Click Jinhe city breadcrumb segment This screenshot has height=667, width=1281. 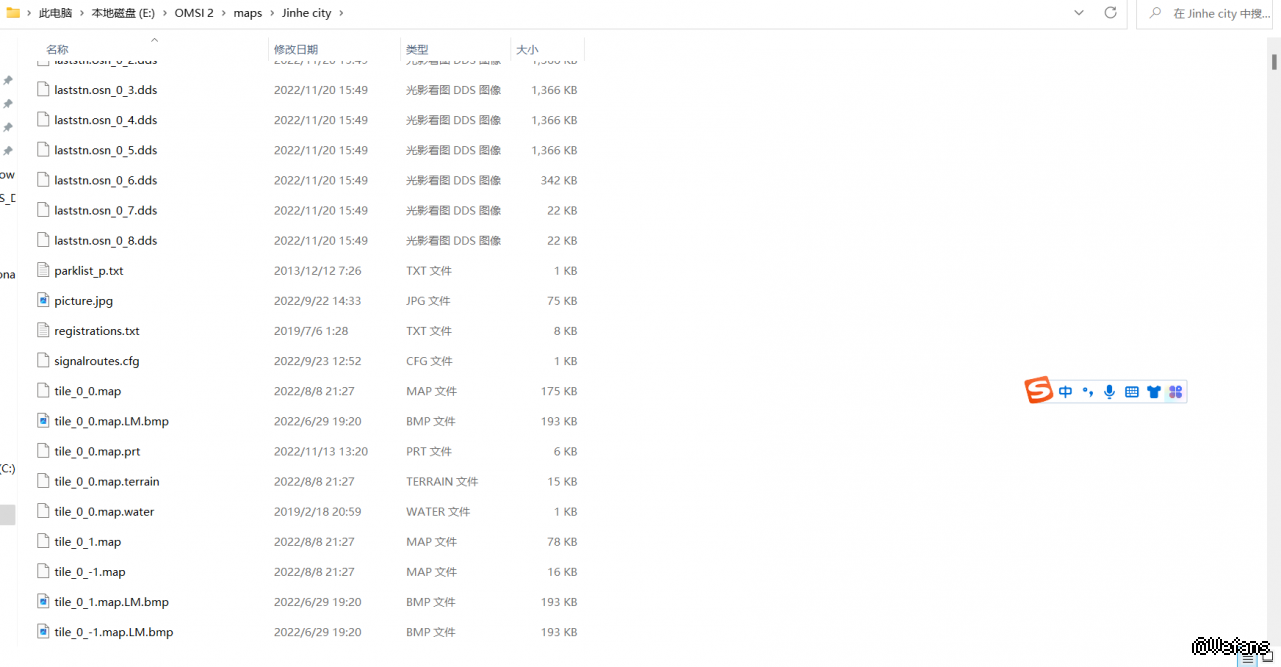(307, 13)
